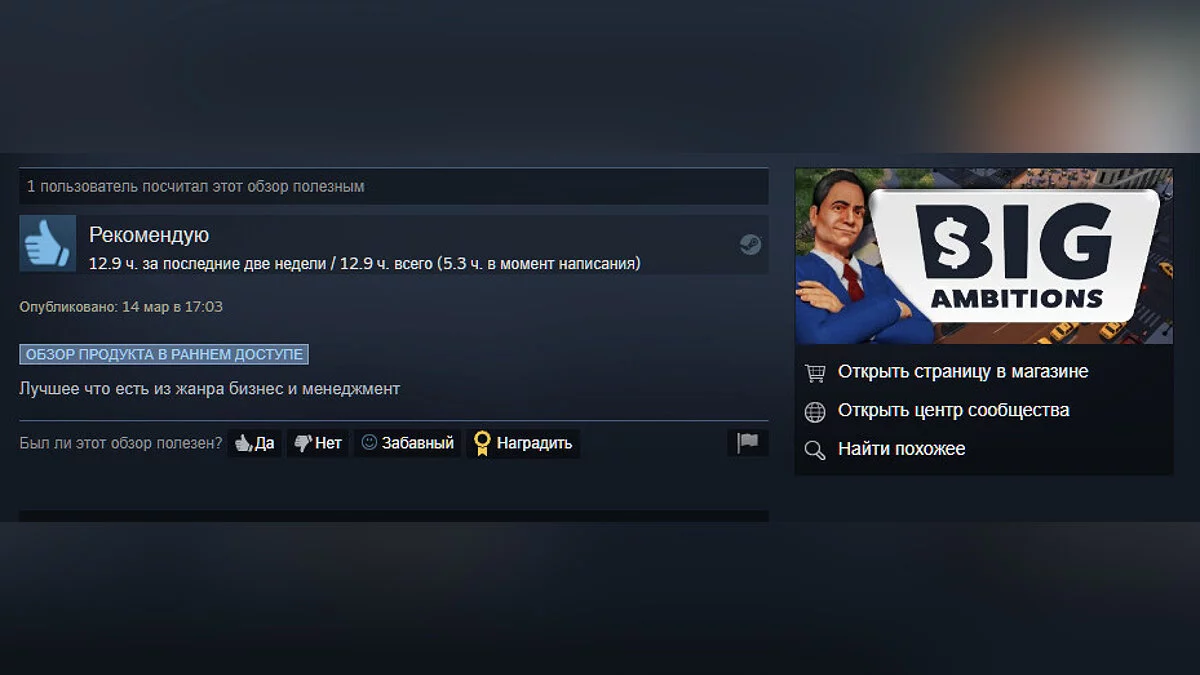1200x675 pixels.
Task: Rate the review as Забавный
Action: click(407, 443)
